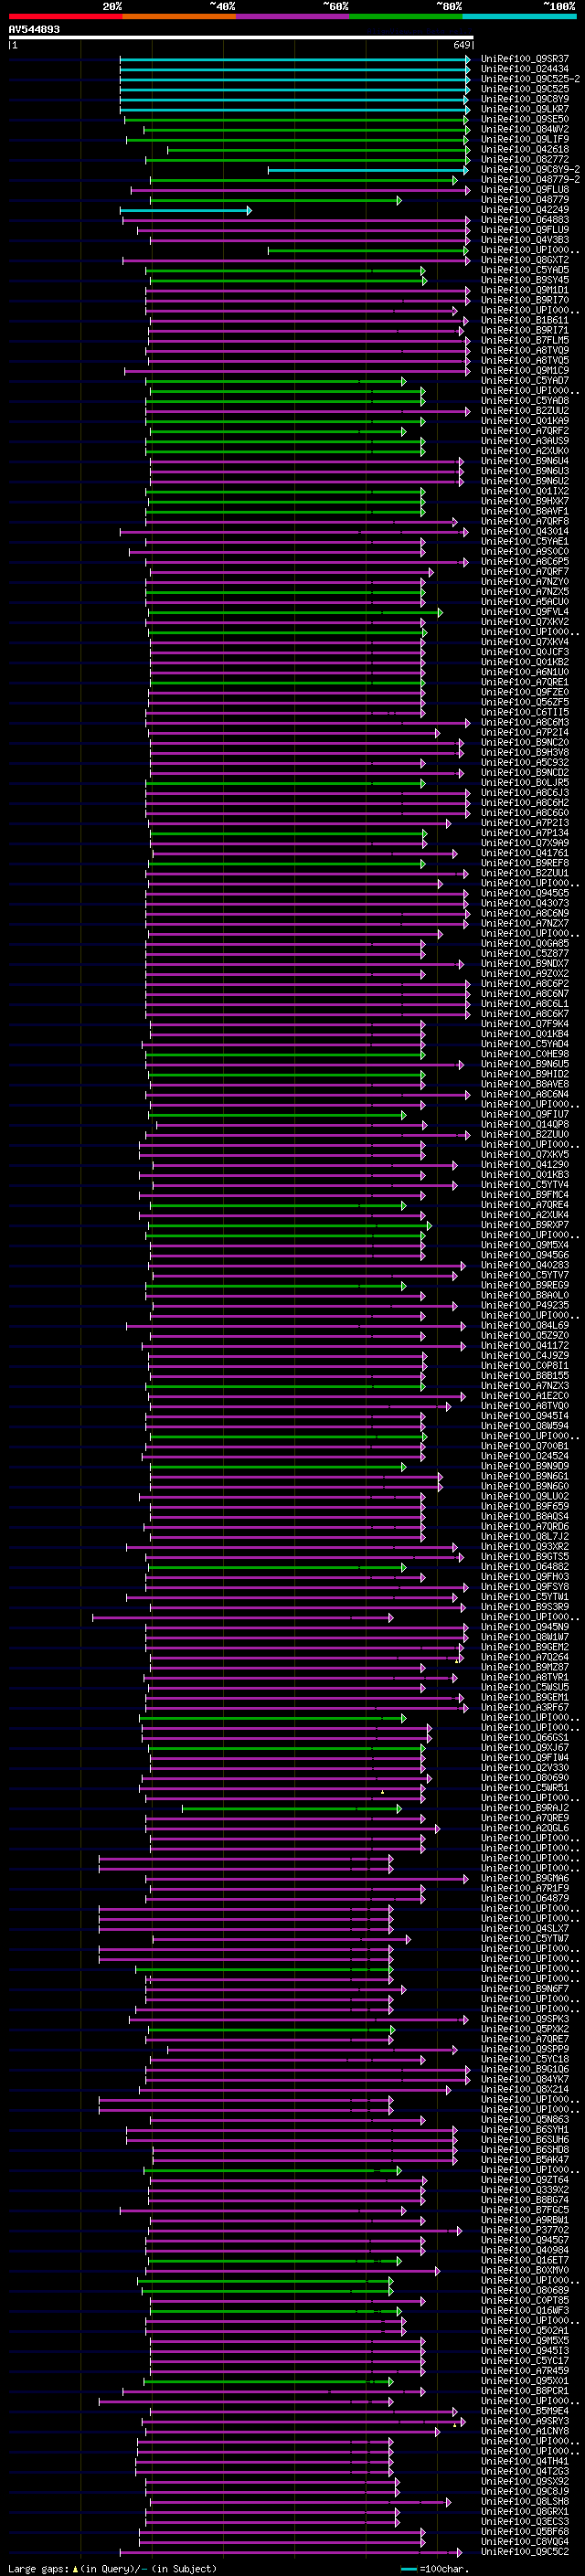Viewport: 585px width, 2576px height.
Task: Open the UniRef100_Q9M1C9 hit label
Action: pos(525,371)
